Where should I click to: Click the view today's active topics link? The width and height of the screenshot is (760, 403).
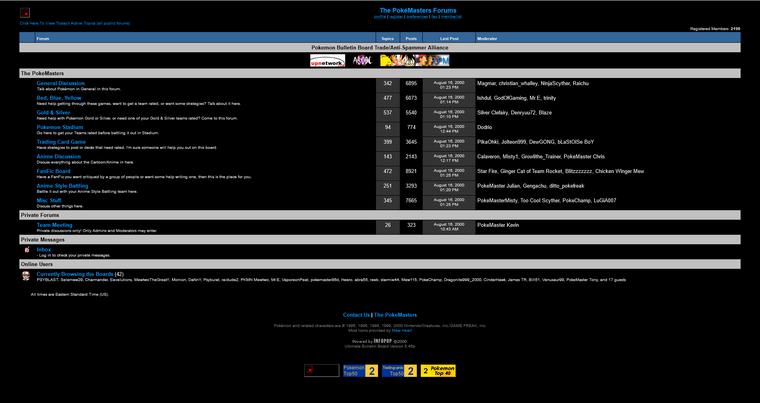pyautogui.click(x=75, y=23)
